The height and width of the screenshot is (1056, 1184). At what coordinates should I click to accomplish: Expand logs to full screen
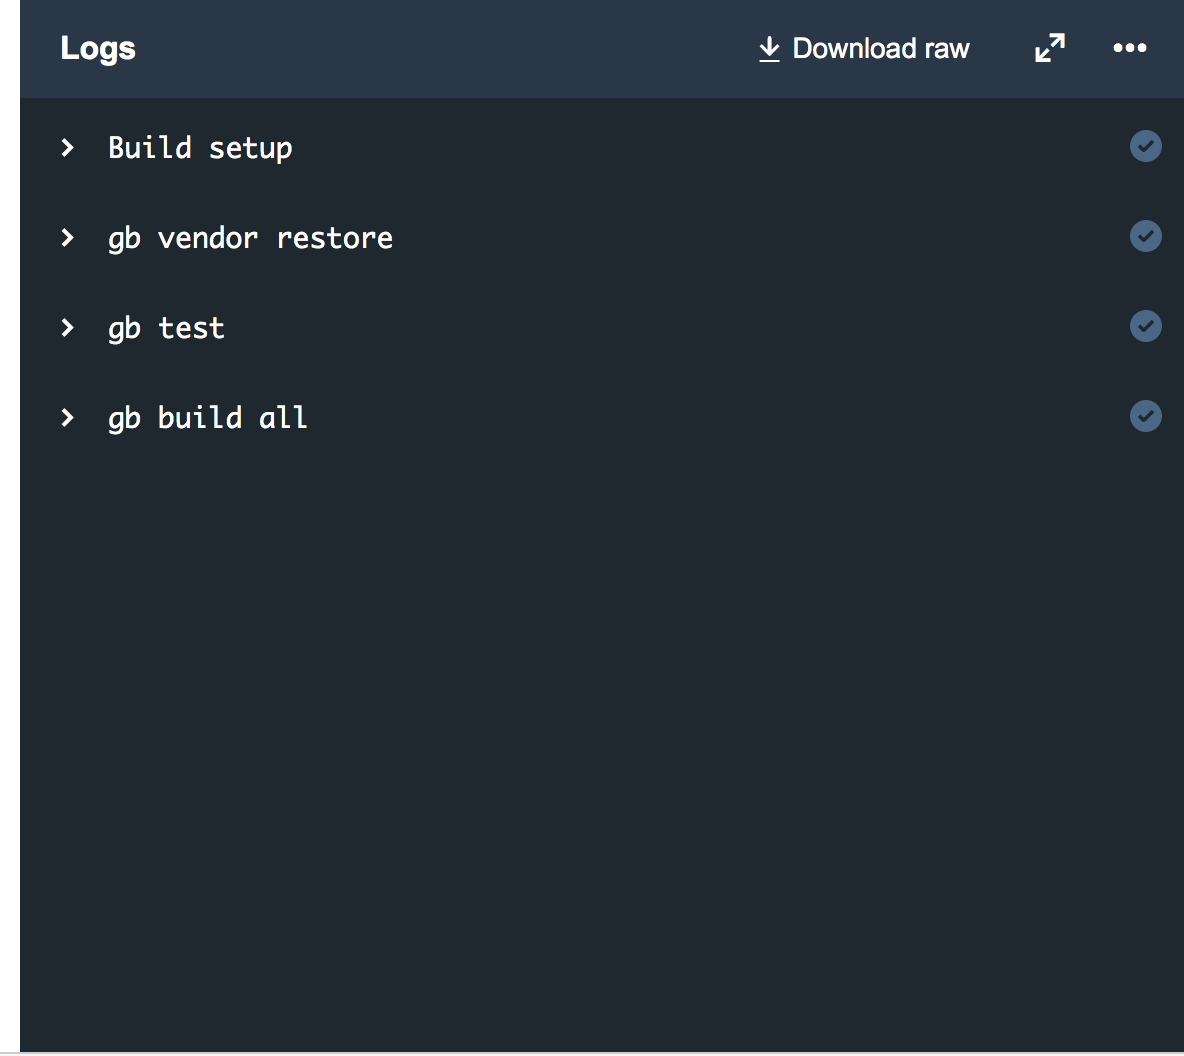(1050, 48)
